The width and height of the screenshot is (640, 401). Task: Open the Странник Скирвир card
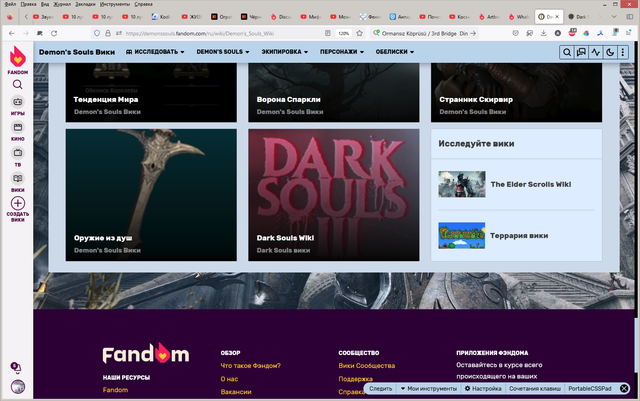pos(516,93)
